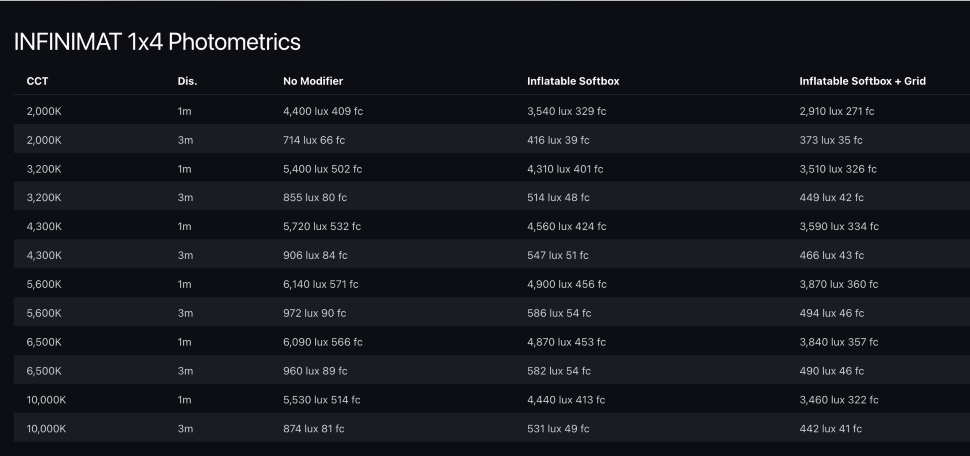Select the 6,140 lux 571 fc cell
Viewport: 970px width, 456px height.
point(321,285)
